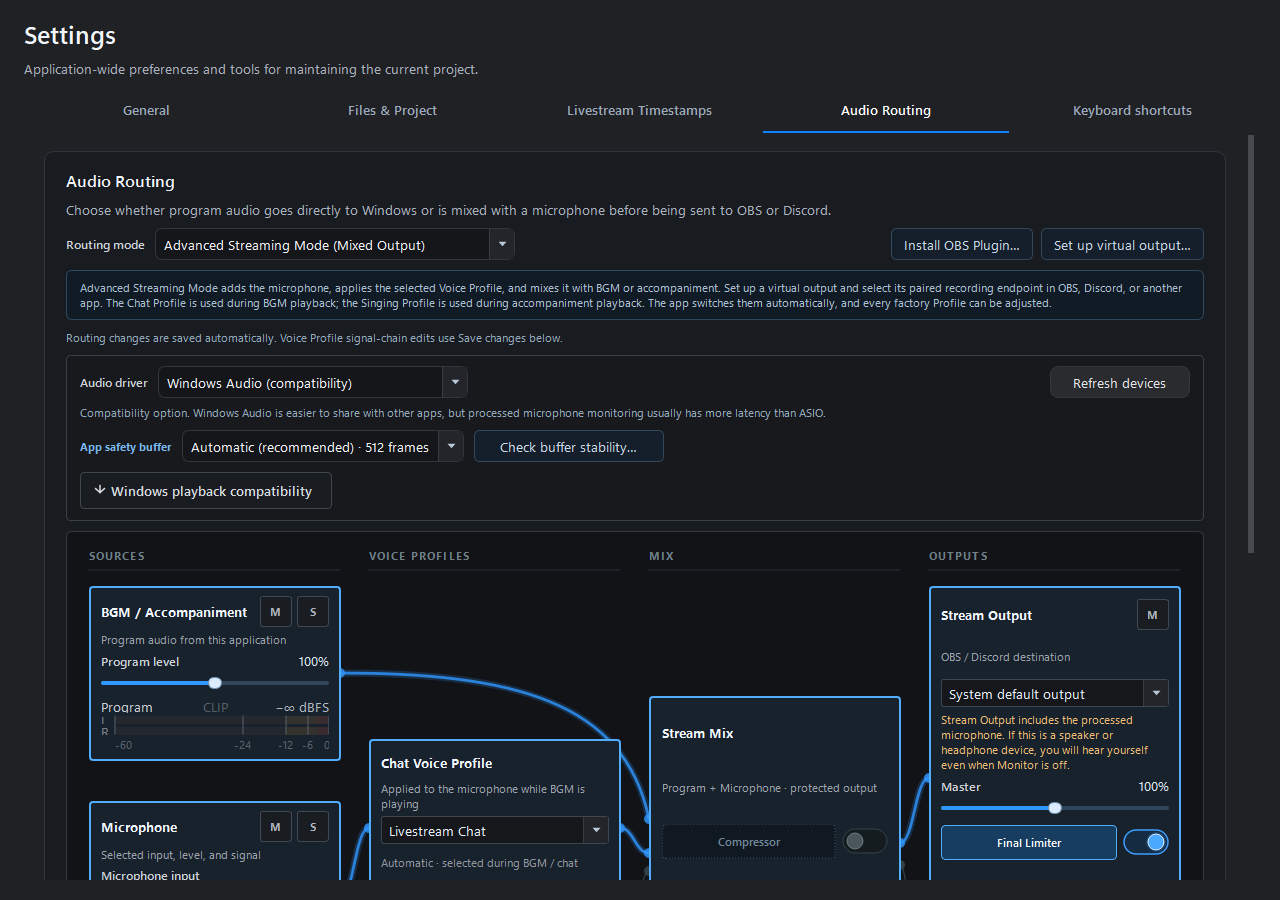Solo the BGM / Accompaniment source
The height and width of the screenshot is (900, 1280).
(312, 612)
